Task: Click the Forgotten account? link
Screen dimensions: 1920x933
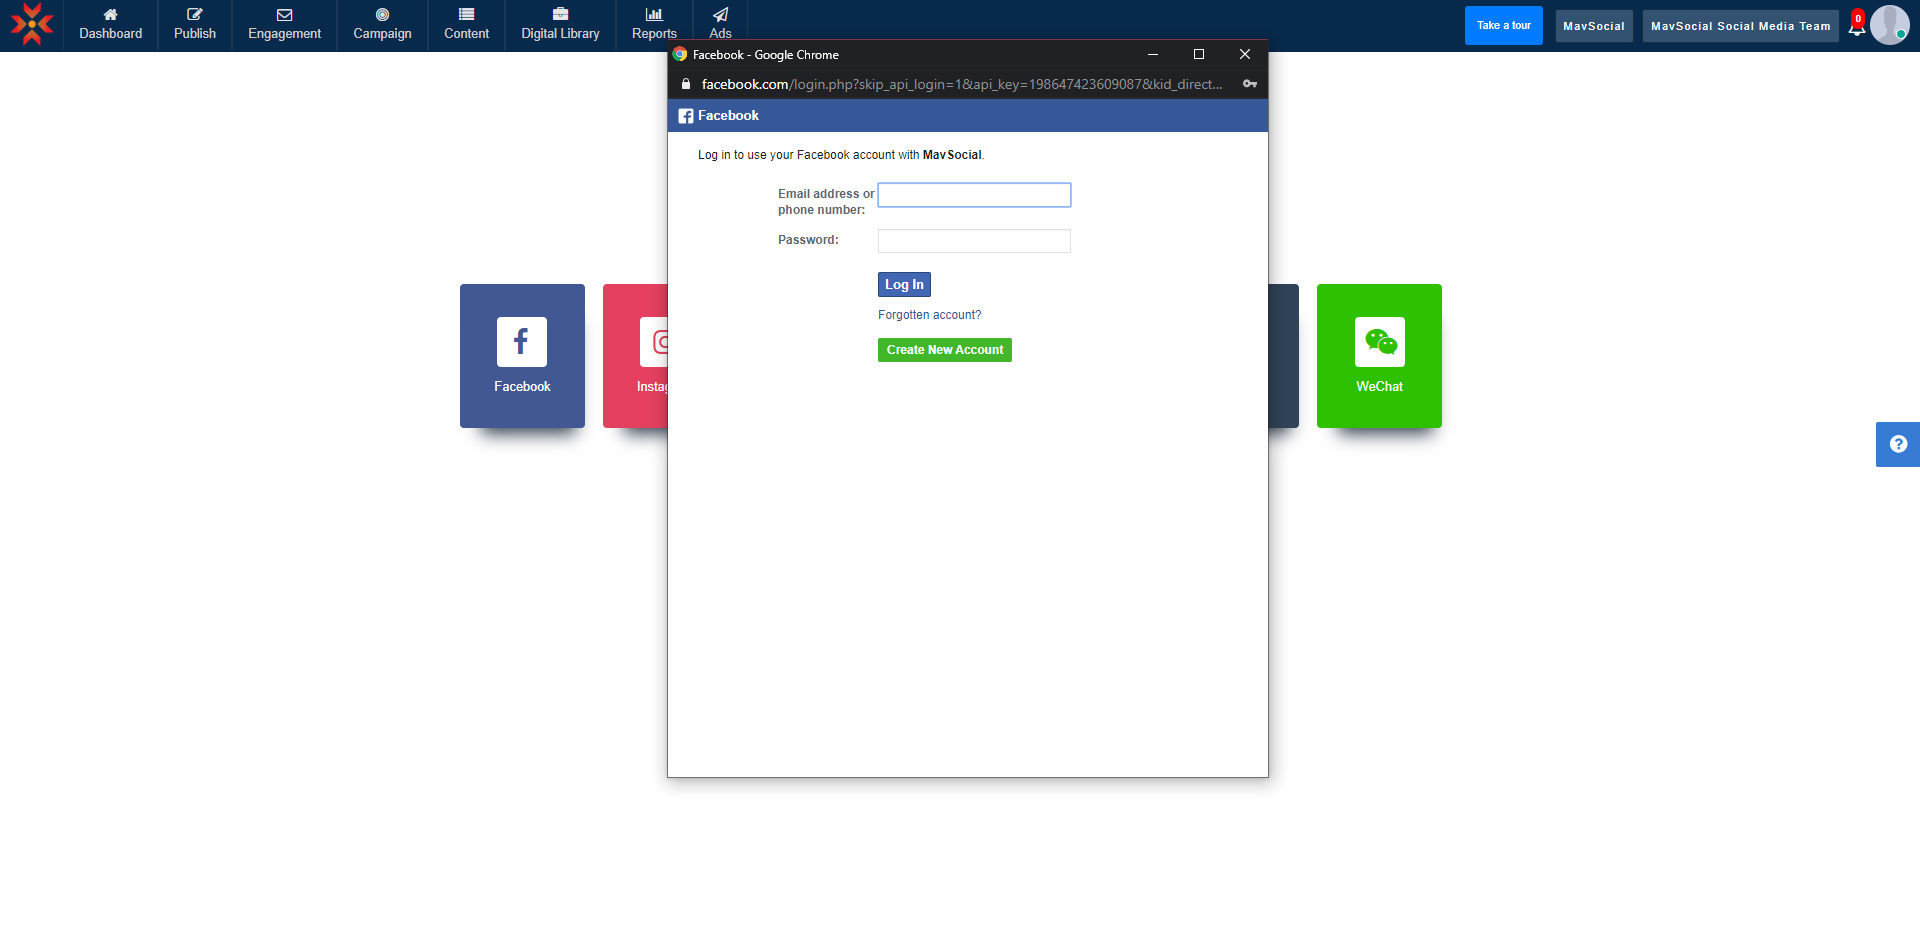Action: (x=929, y=315)
